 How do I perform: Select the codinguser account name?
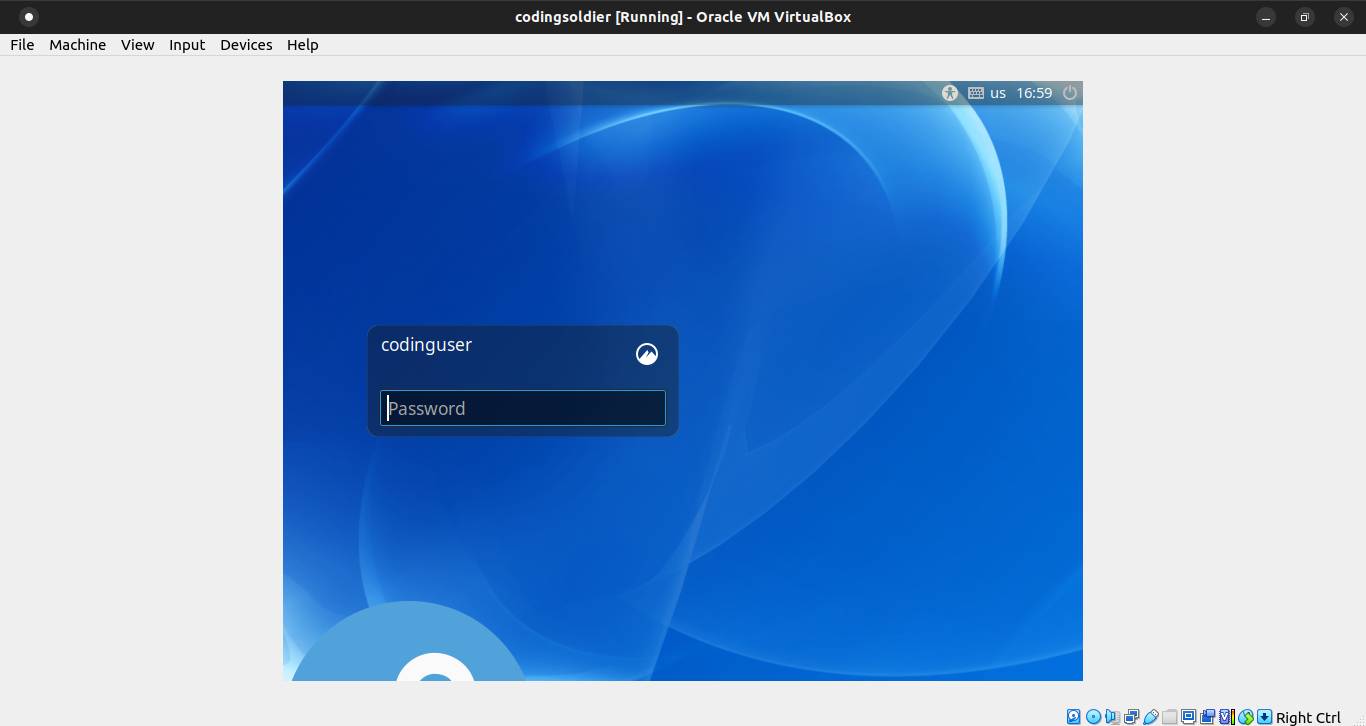[x=426, y=345]
